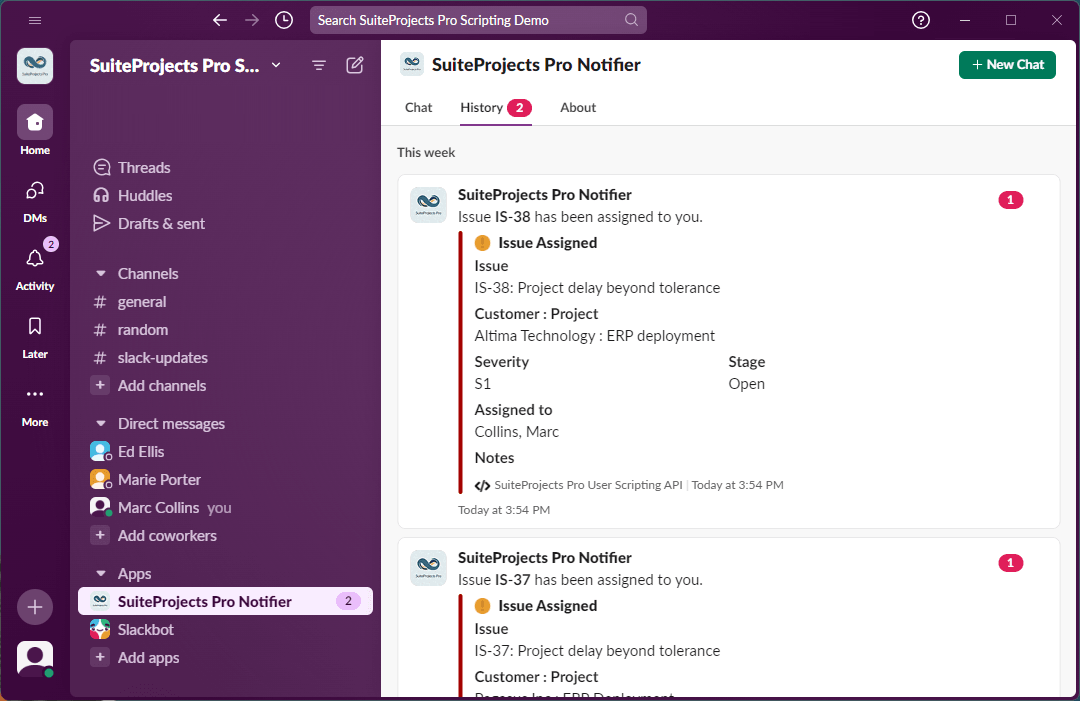Open user profile avatar at bottom left

tap(35, 658)
